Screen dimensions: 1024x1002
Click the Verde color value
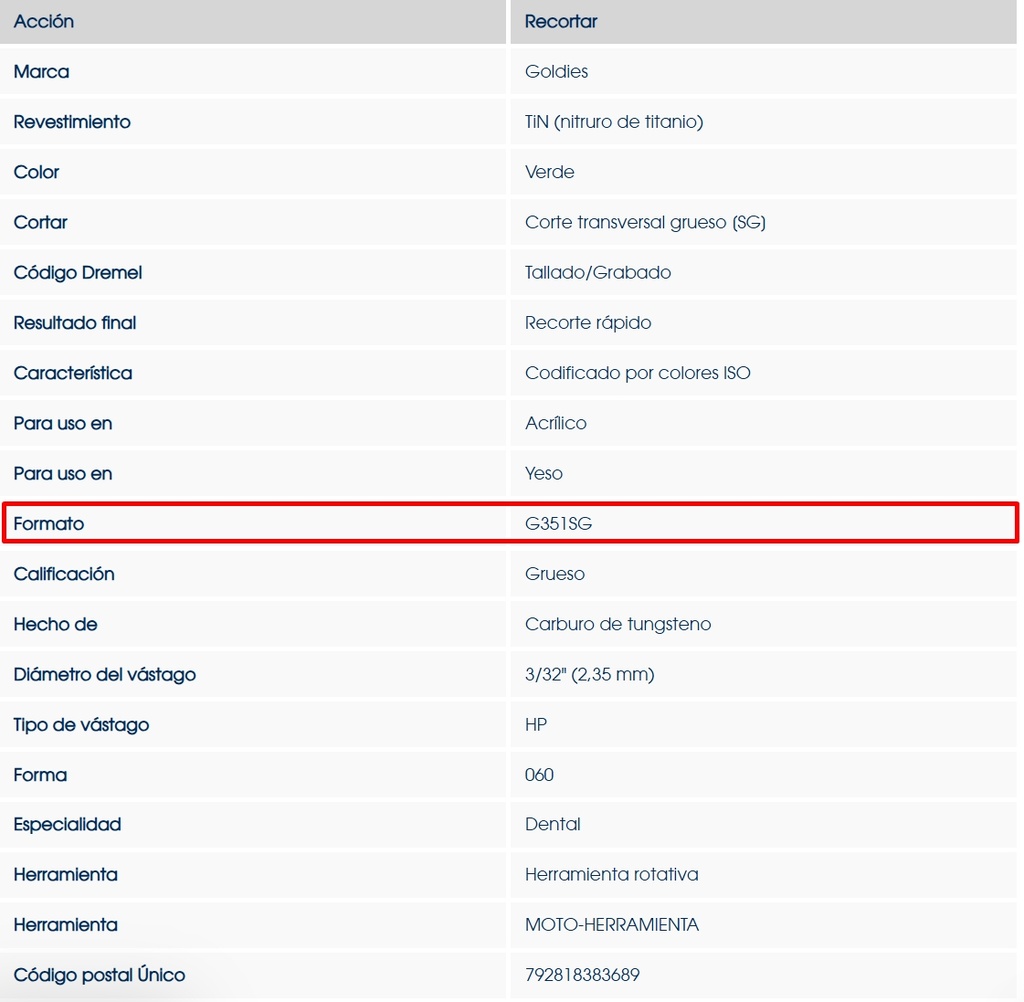pos(550,172)
